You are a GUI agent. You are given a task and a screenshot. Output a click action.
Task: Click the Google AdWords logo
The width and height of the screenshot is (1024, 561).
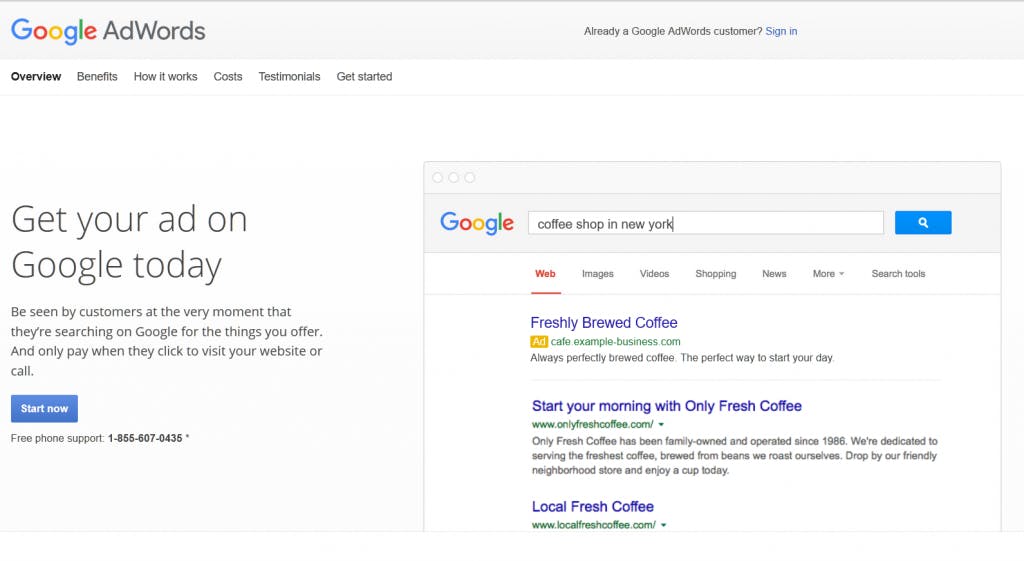tap(108, 31)
